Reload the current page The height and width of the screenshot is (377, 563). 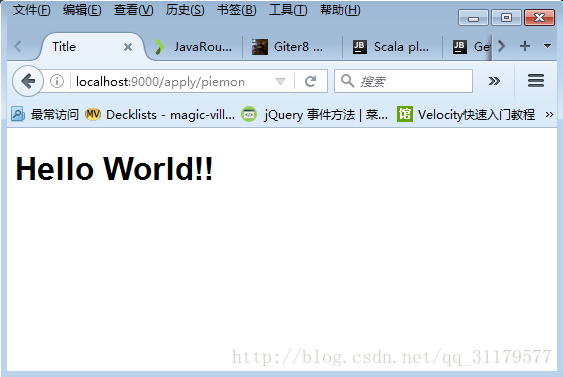311,82
